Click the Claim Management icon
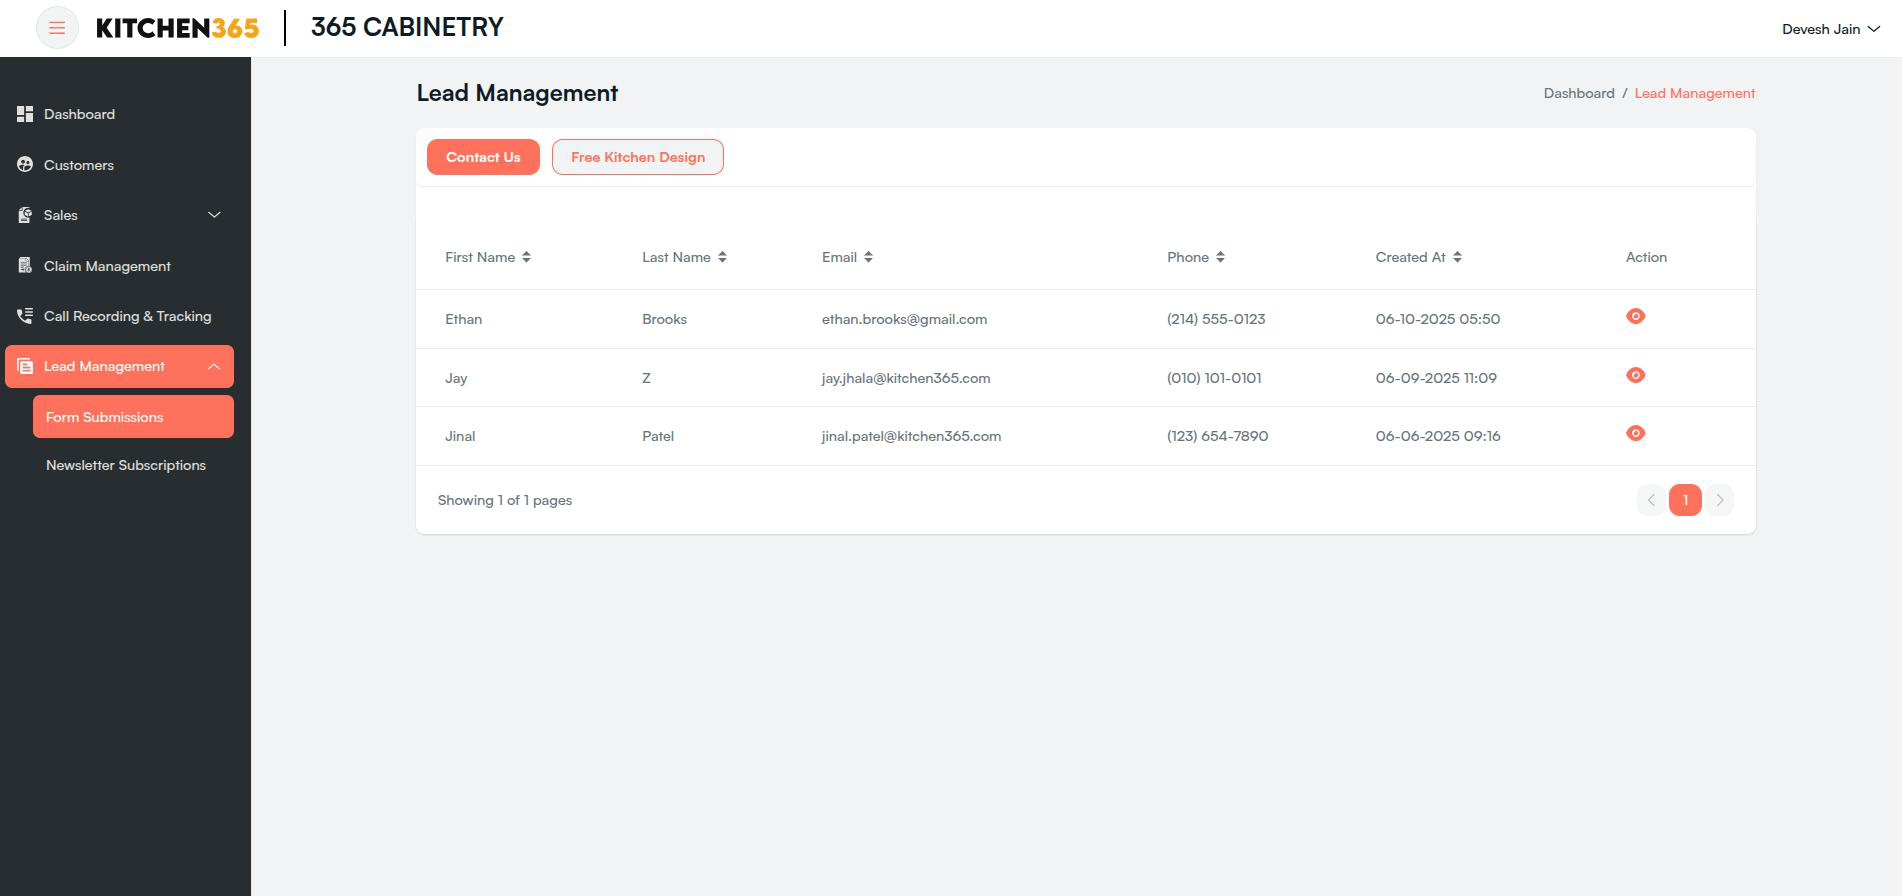Viewport: 1902px width, 896px height. (x=25, y=266)
